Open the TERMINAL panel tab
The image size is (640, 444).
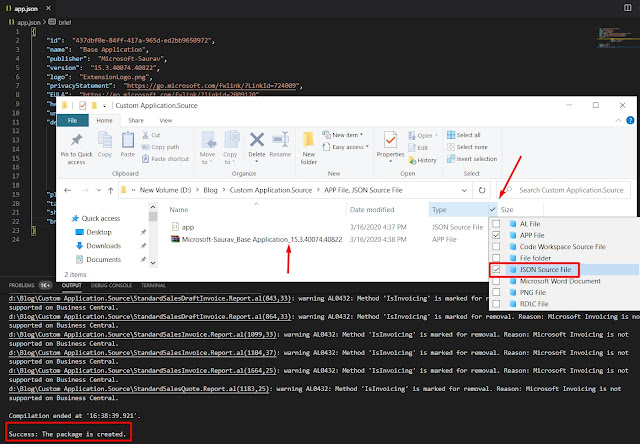[x=153, y=285]
